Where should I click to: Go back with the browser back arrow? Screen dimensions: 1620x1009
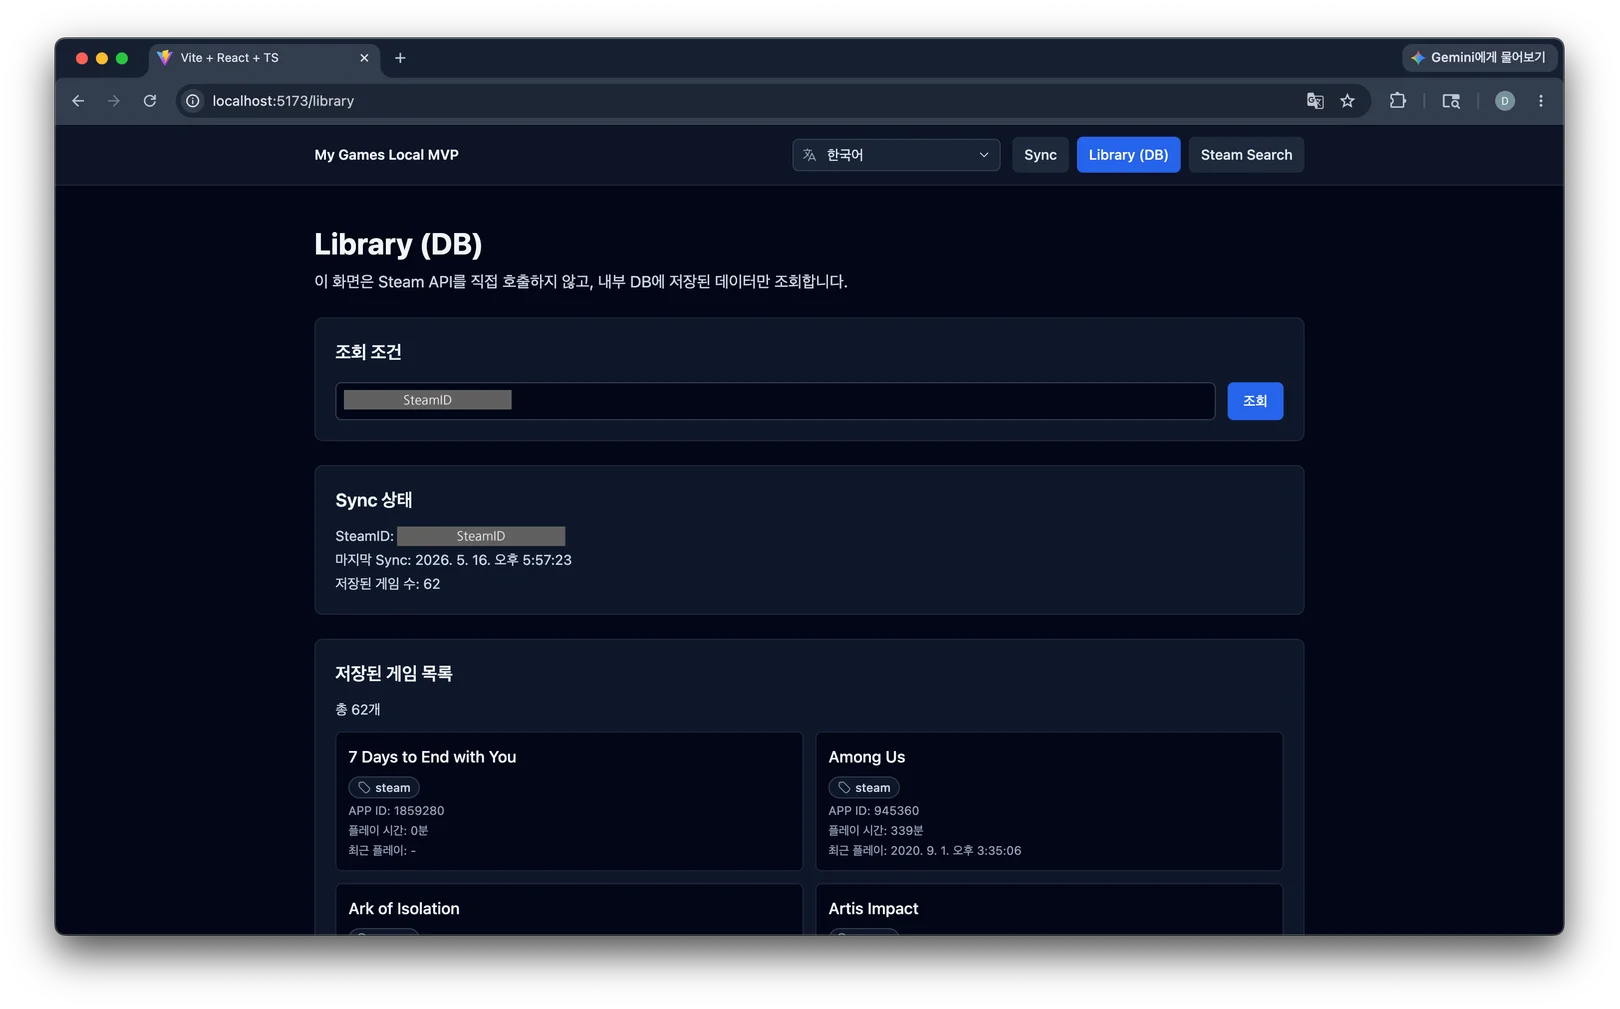pyautogui.click(x=78, y=101)
